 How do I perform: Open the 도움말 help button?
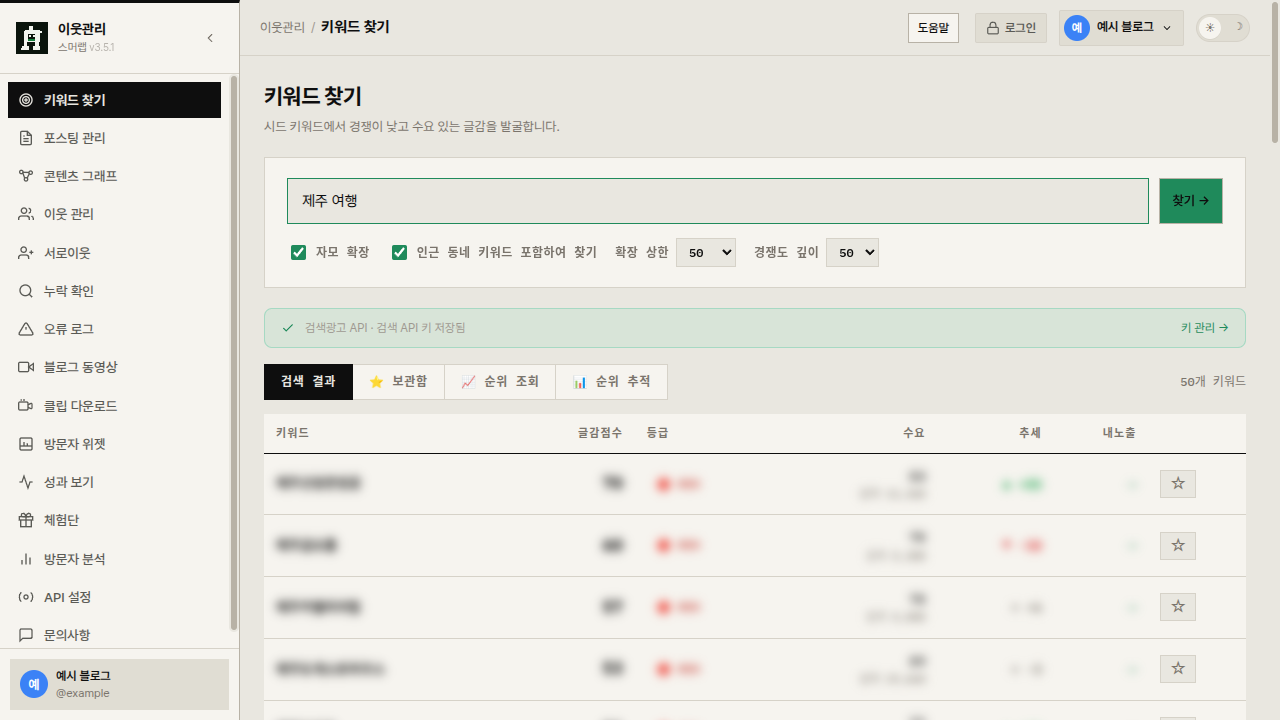point(933,28)
